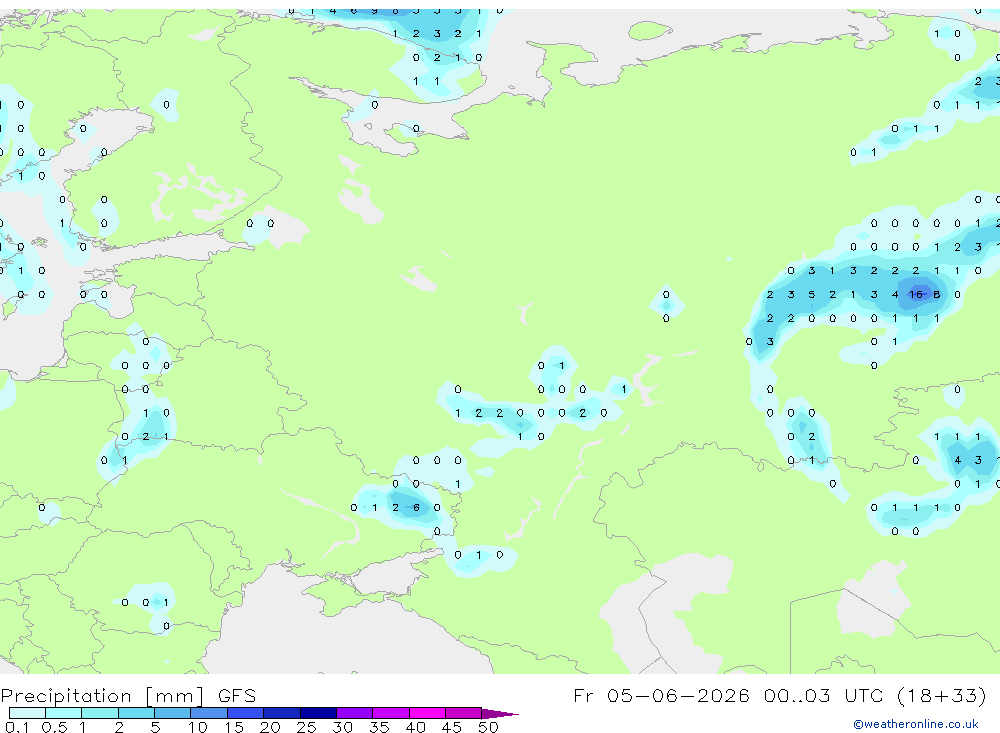Click legend swatch between 0.1 and 0.5
Image resolution: width=1000 pixels, height=733 pixels.
(x=27, y=713)
